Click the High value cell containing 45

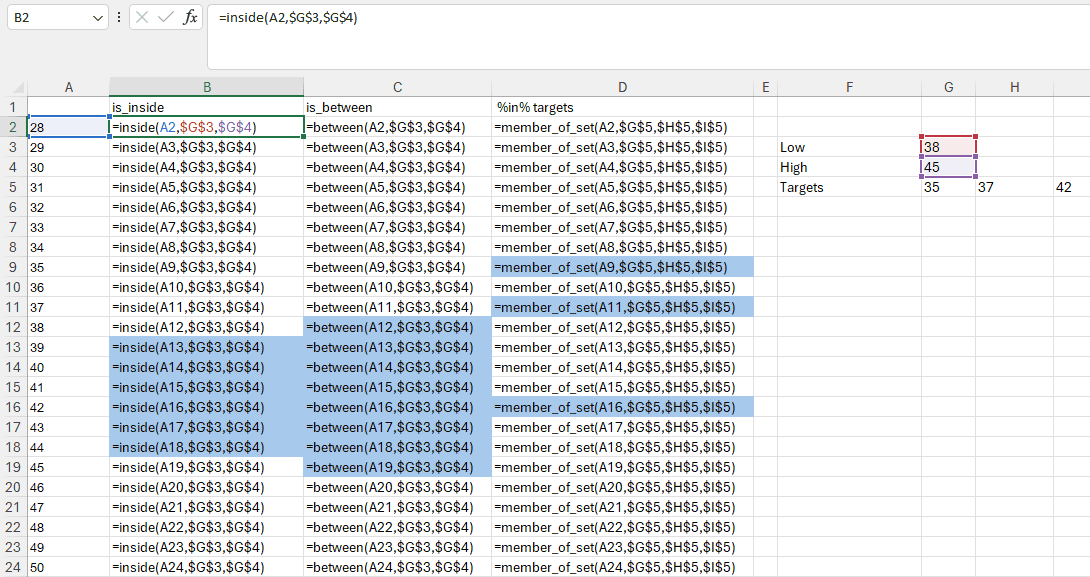tap(948, 167)
